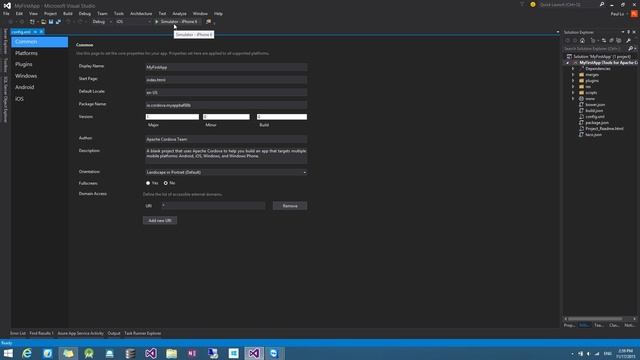Open the Error List tab
This screenshot has height=360, width=640.
(18, 333)
